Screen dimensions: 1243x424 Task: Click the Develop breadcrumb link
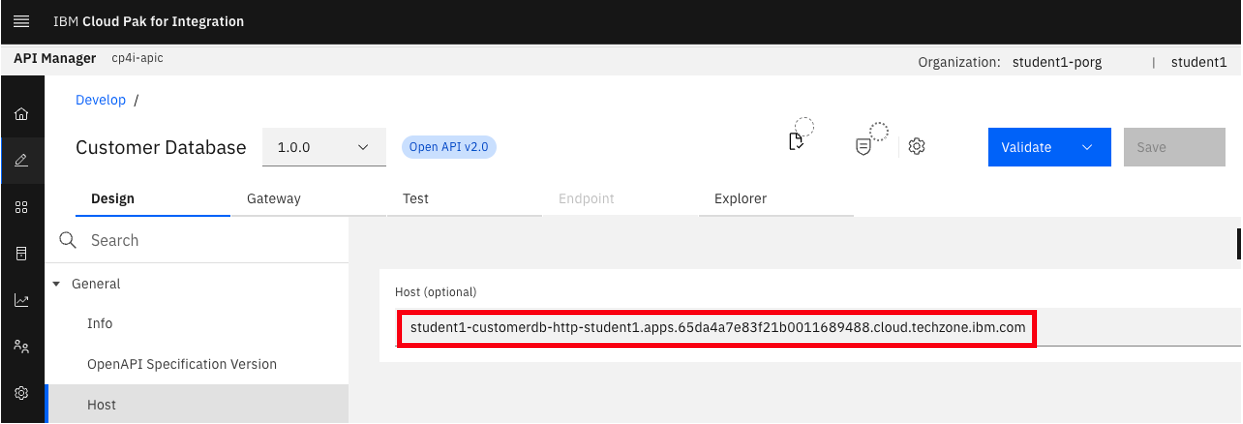tap(100, 100)
